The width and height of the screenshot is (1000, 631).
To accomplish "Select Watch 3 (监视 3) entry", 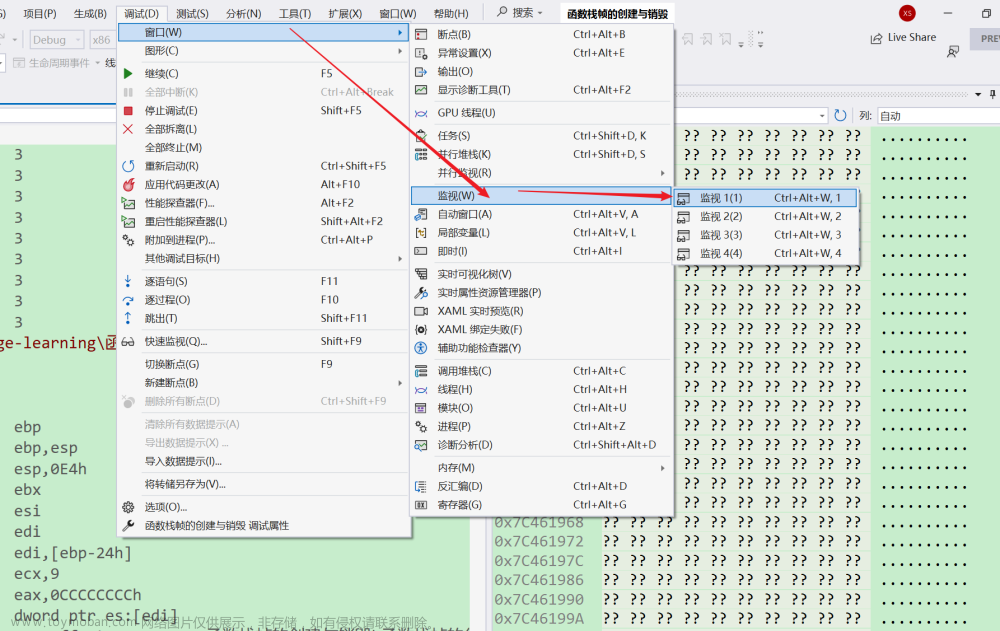I will point(765,235).
